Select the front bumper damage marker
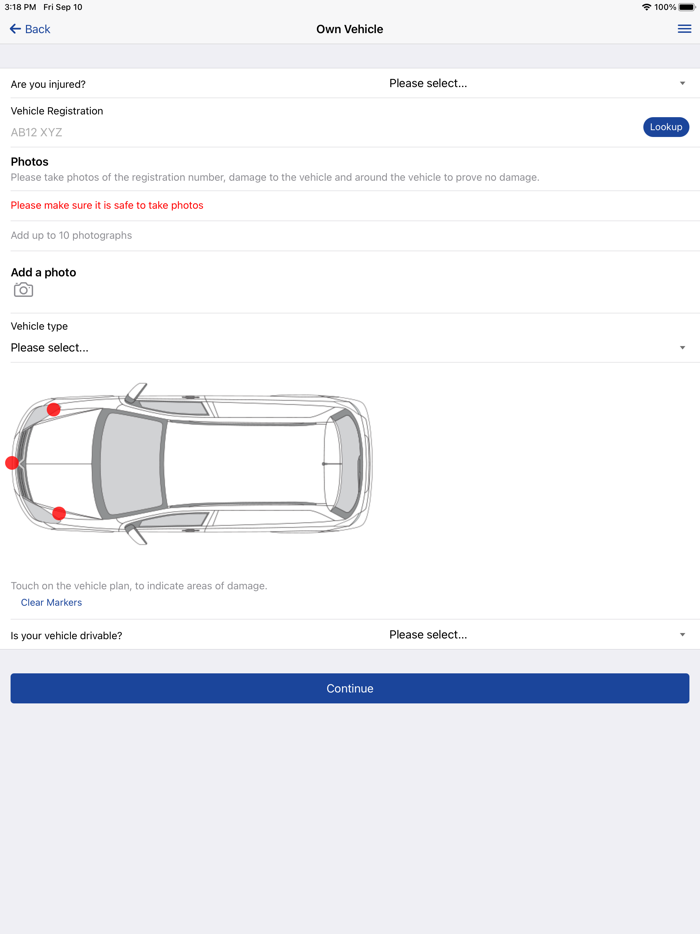This screenshot has height=934, width=700. [x=12, y=463]
